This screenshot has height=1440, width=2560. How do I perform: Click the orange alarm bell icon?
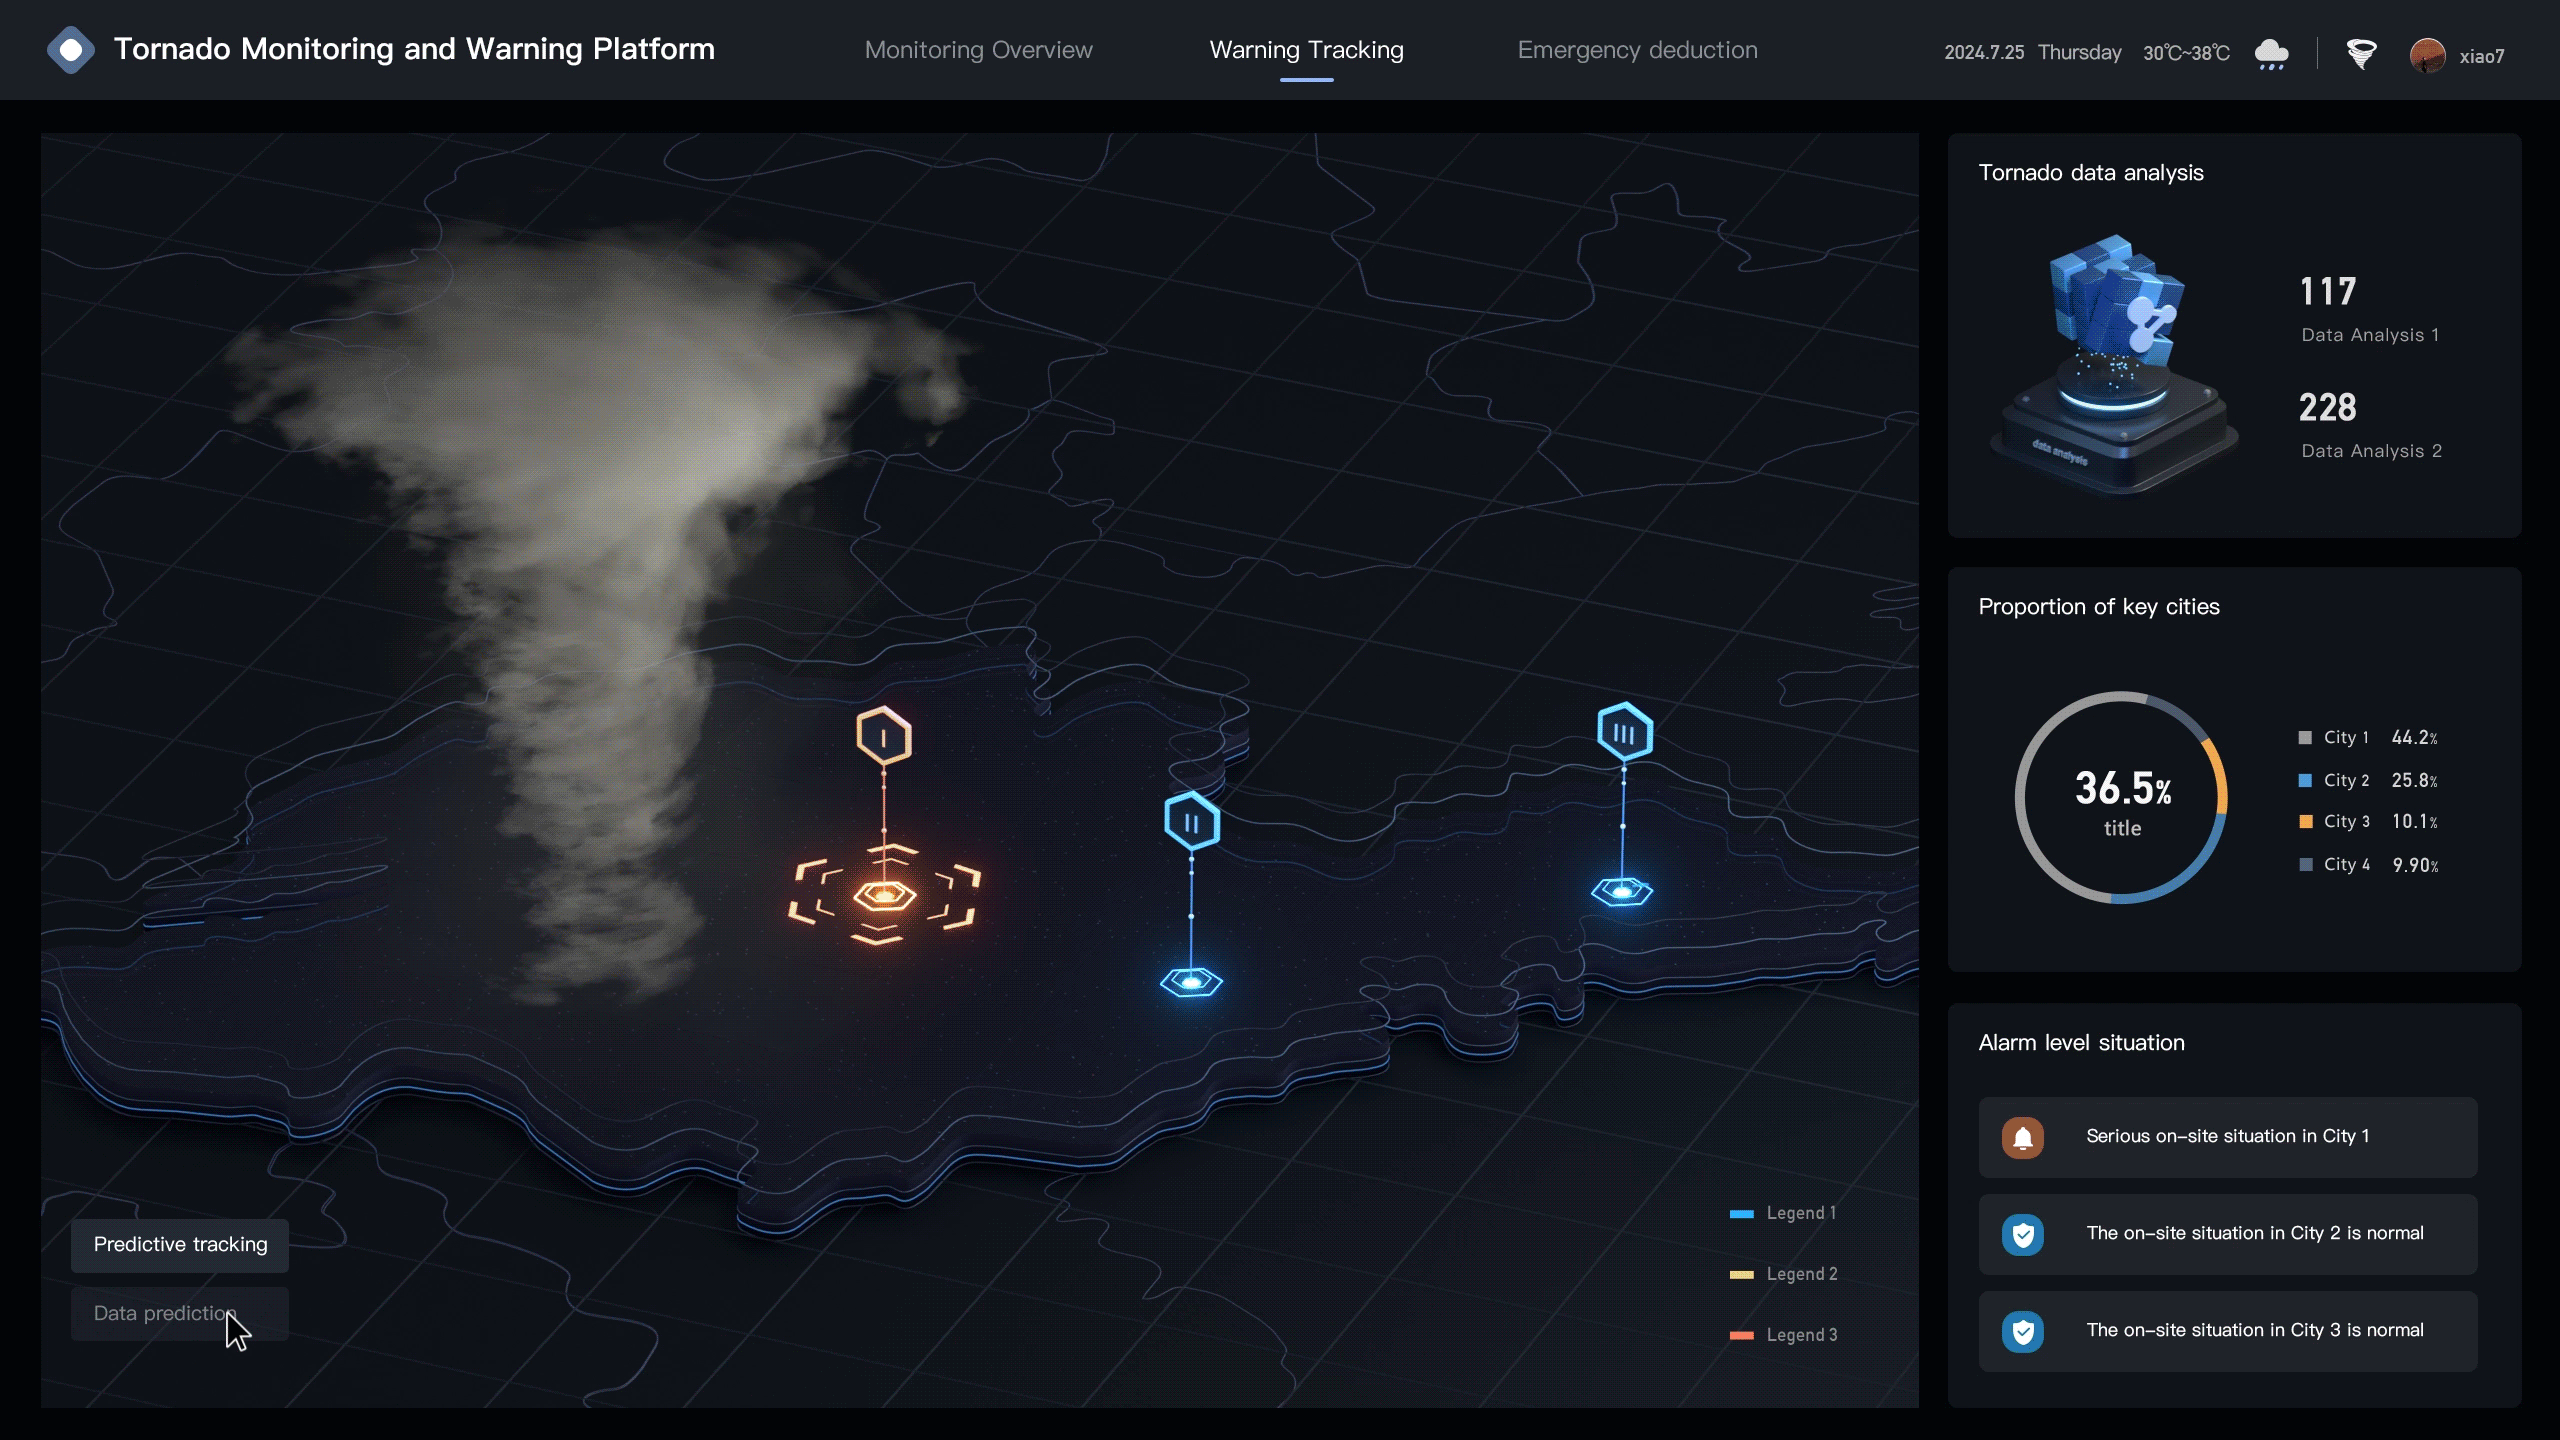pos(2023,1137)
